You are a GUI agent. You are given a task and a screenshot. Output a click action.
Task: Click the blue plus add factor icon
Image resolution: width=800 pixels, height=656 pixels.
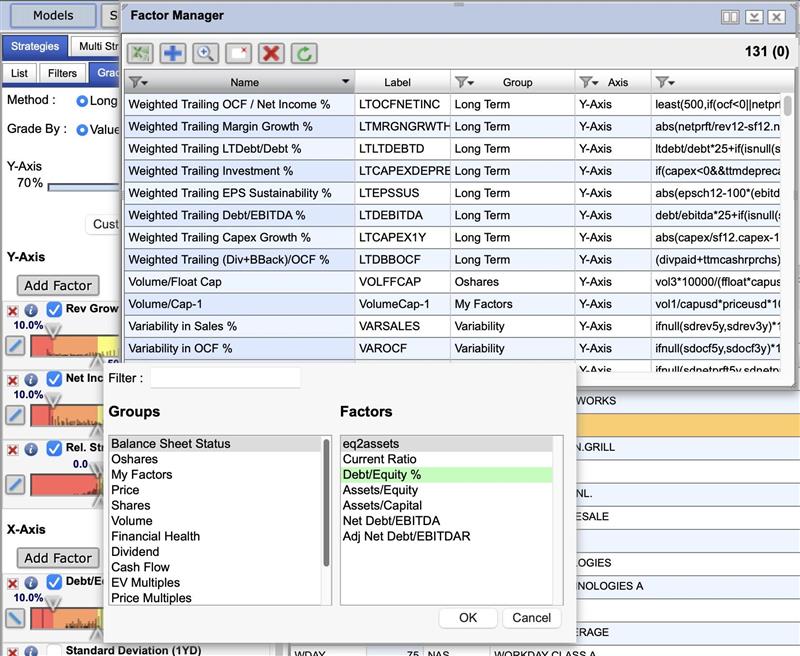[x=172, y=53]
